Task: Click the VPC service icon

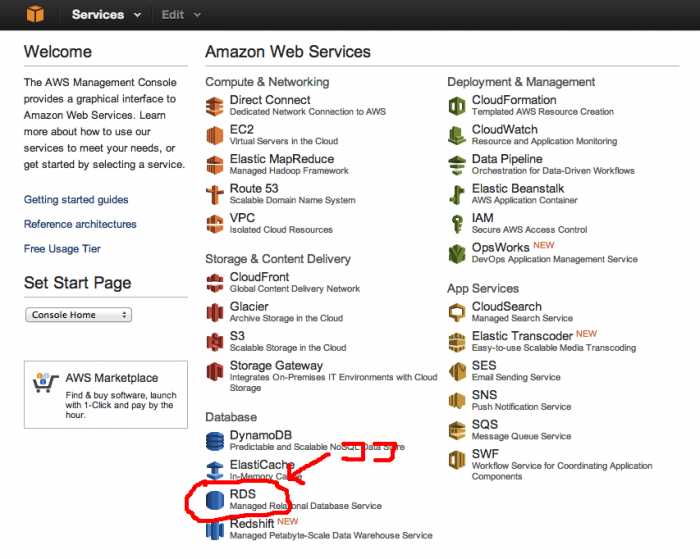Action: (215, 224)
